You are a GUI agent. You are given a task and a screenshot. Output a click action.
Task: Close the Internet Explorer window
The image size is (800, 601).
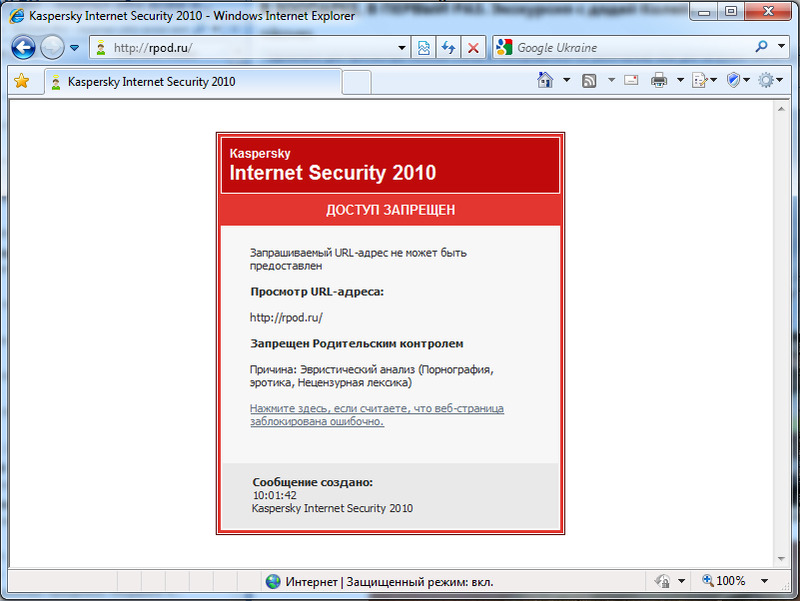768,12
